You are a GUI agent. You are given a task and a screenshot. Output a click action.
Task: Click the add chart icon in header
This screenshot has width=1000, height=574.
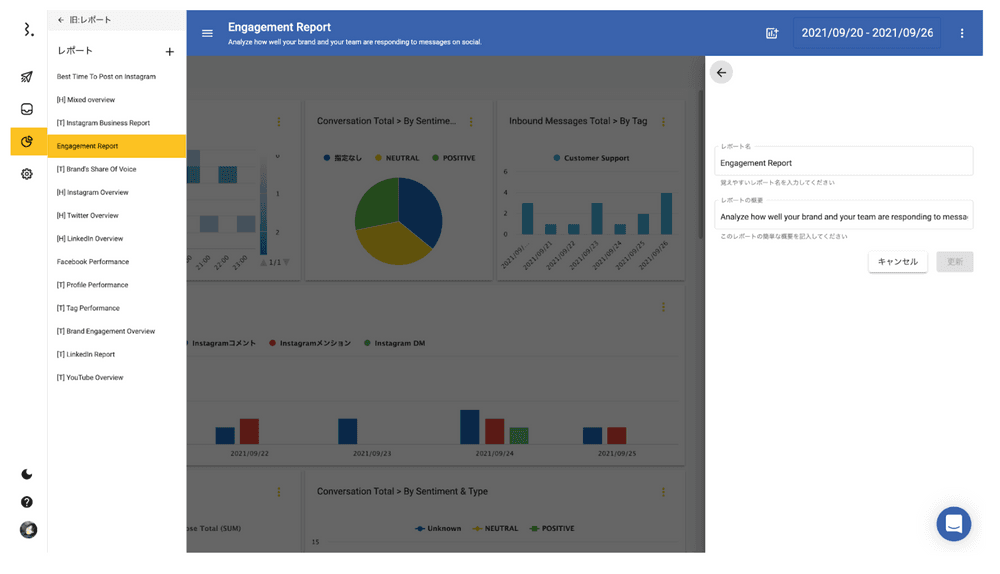coord(772,33)
